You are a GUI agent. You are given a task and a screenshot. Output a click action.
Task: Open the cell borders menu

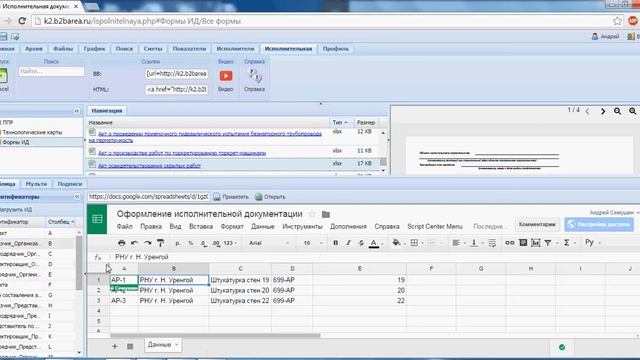pyautogui.click(x=414, y=243)
